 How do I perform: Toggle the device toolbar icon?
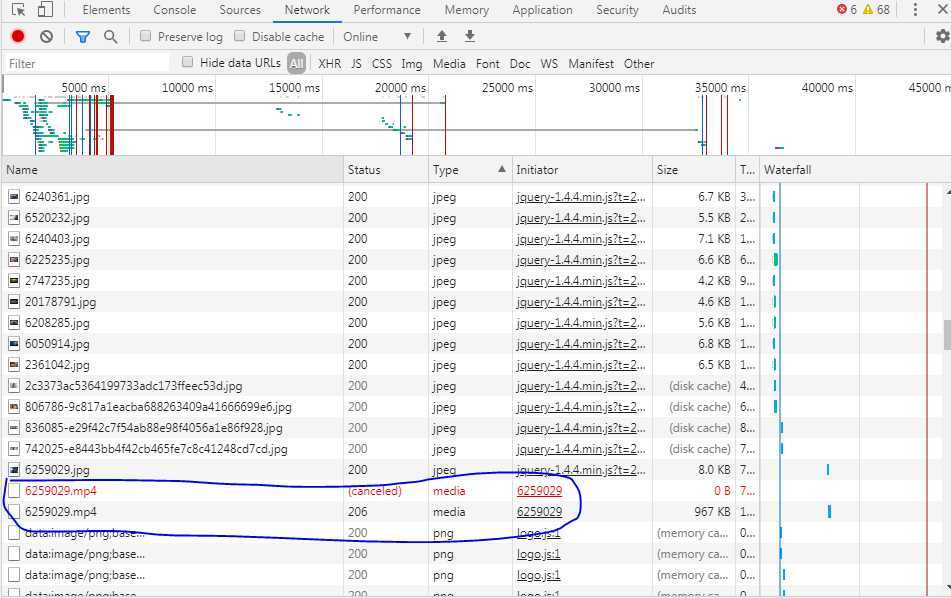tap(45, 10)
